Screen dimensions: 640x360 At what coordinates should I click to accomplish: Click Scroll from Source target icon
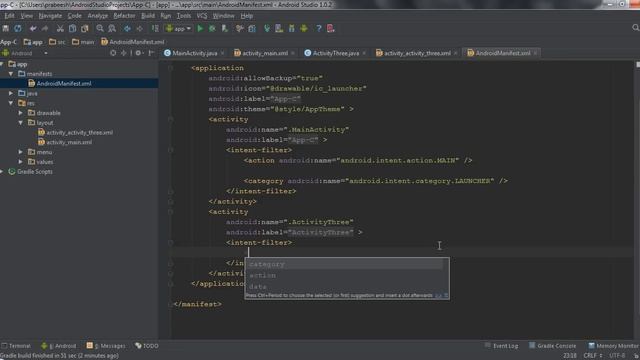click(x=113, y=53)
